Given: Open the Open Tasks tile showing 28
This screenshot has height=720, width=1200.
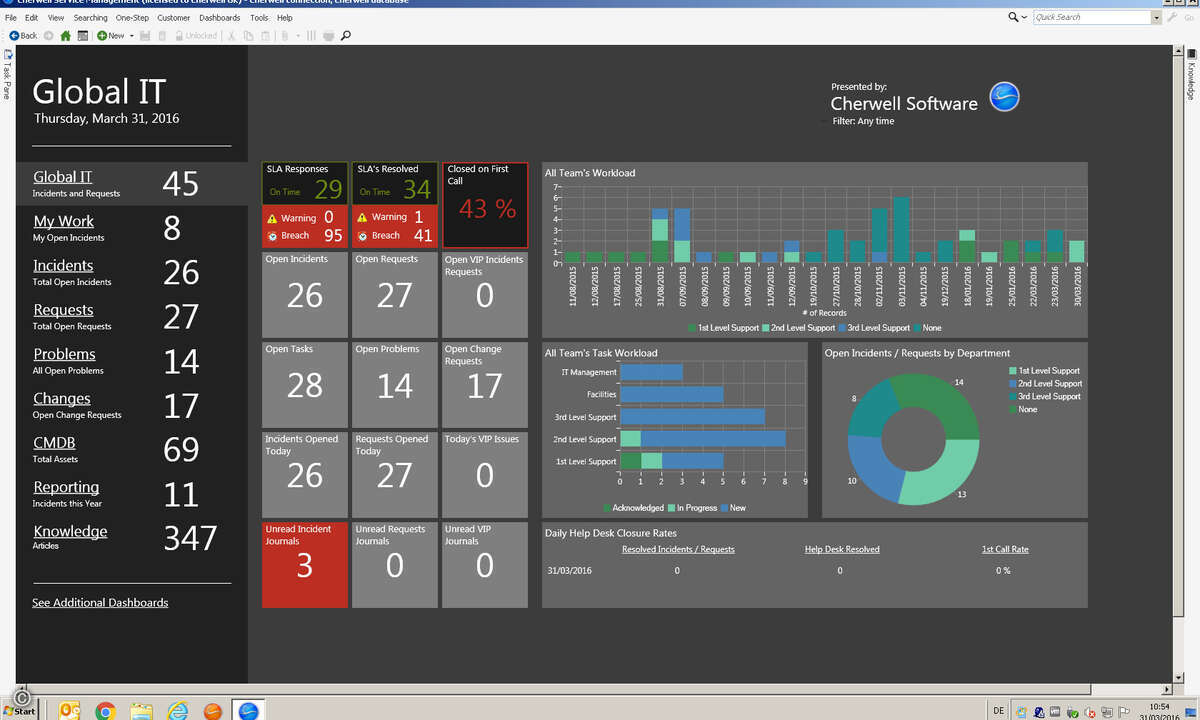Looking at the screenshot, I should (305, 385).
